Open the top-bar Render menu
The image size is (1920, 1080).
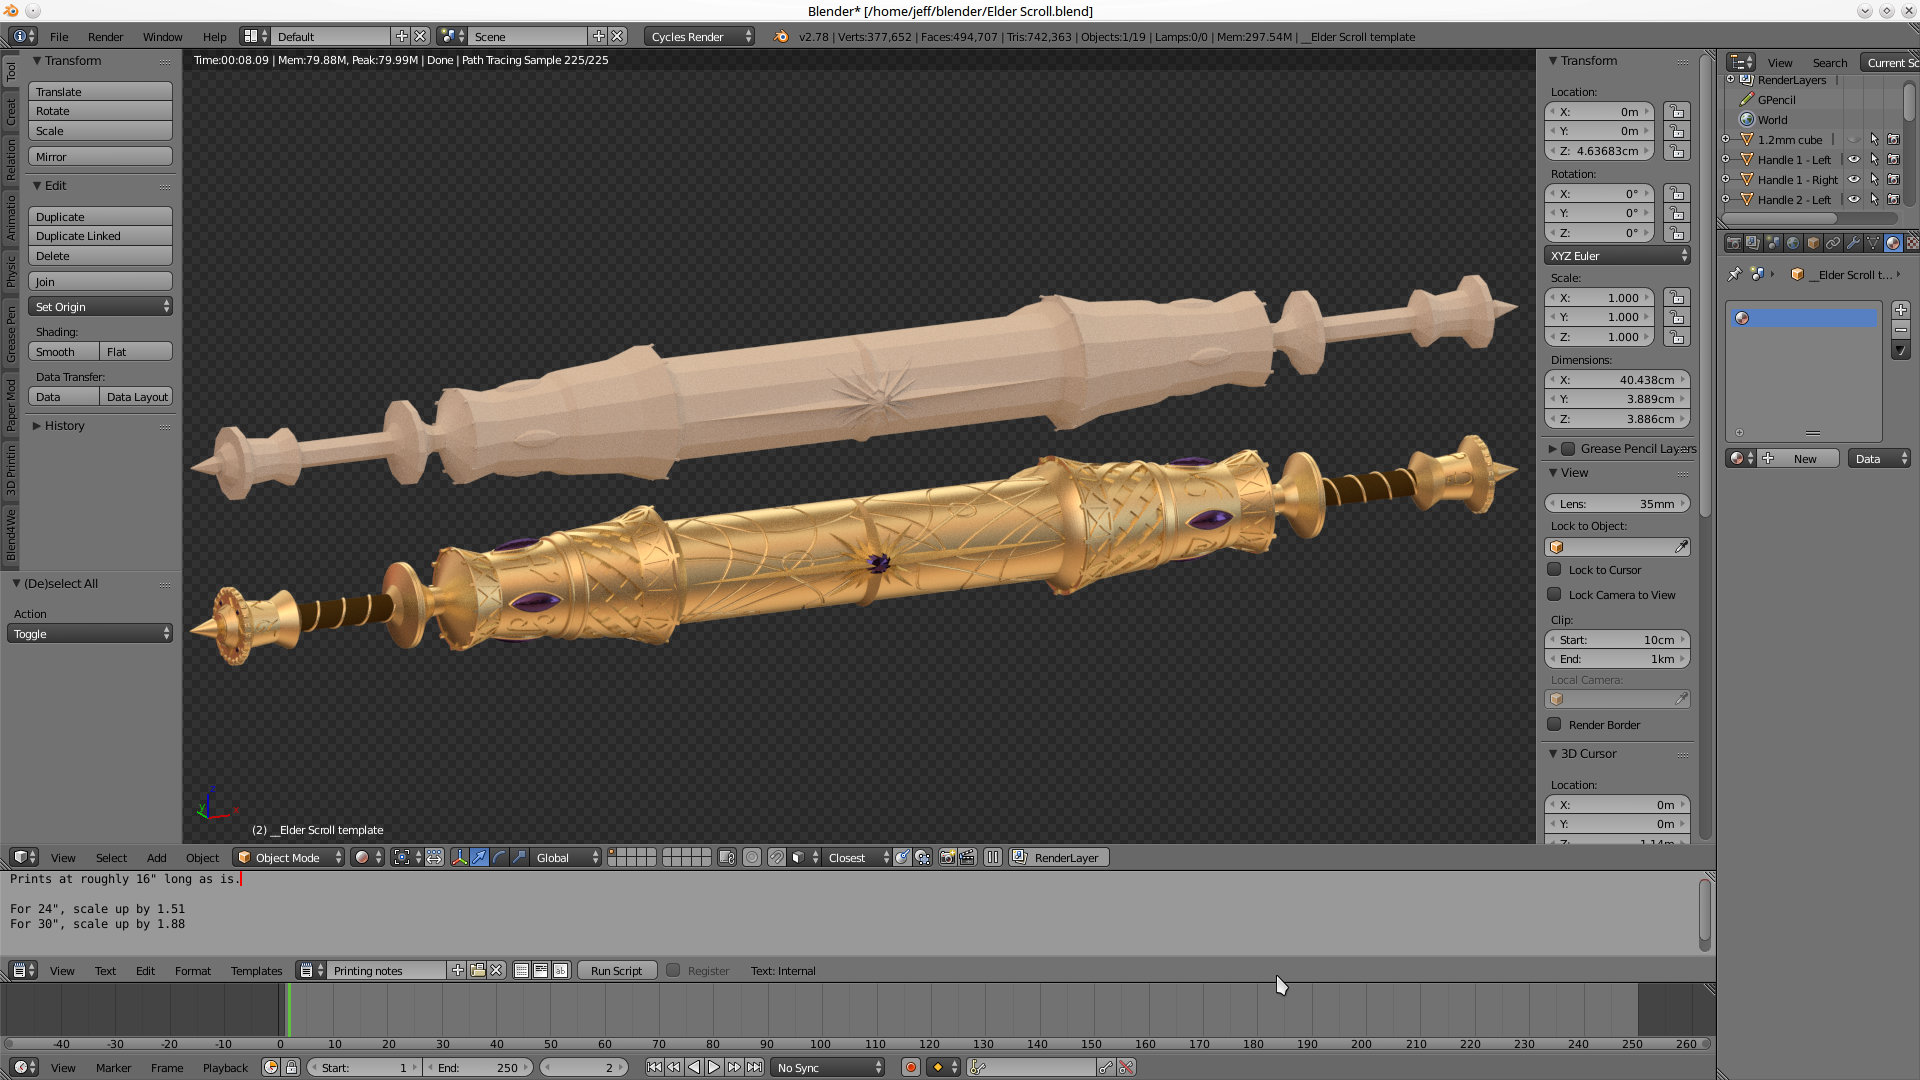(105, 36)
